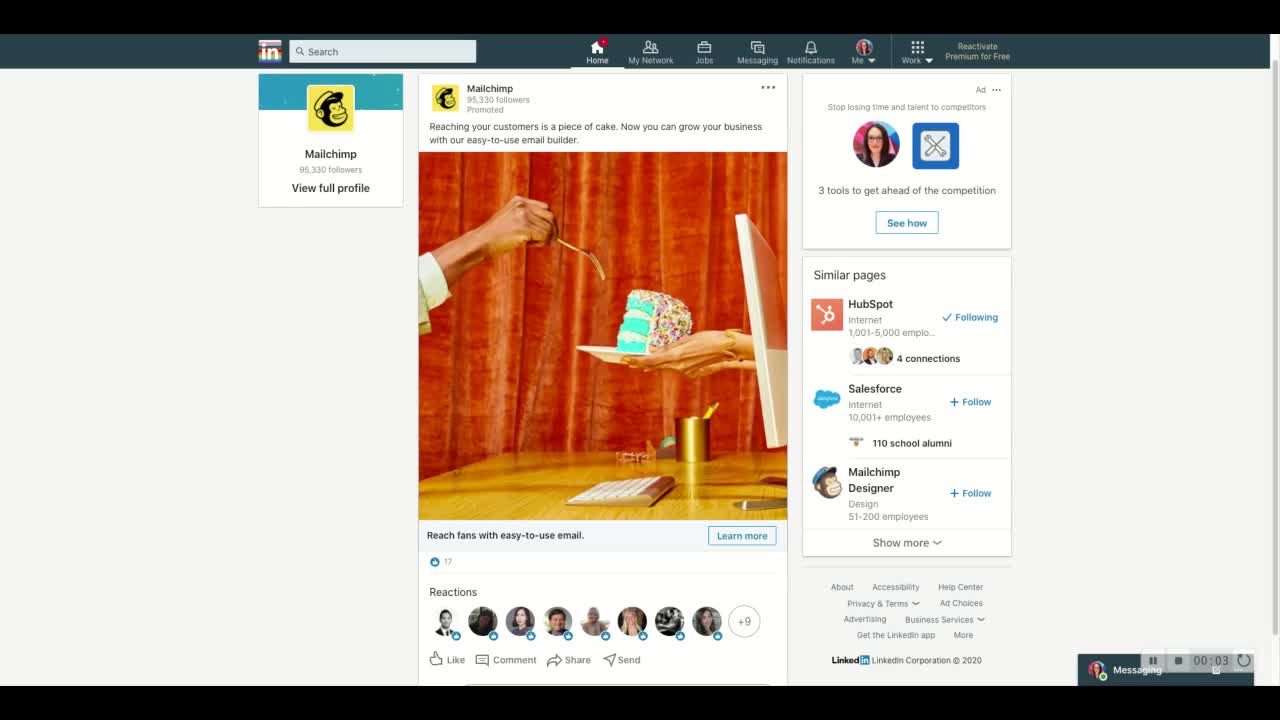
Task: Click Mailchimp logo in left profile card
Action: tap(330, 108)
